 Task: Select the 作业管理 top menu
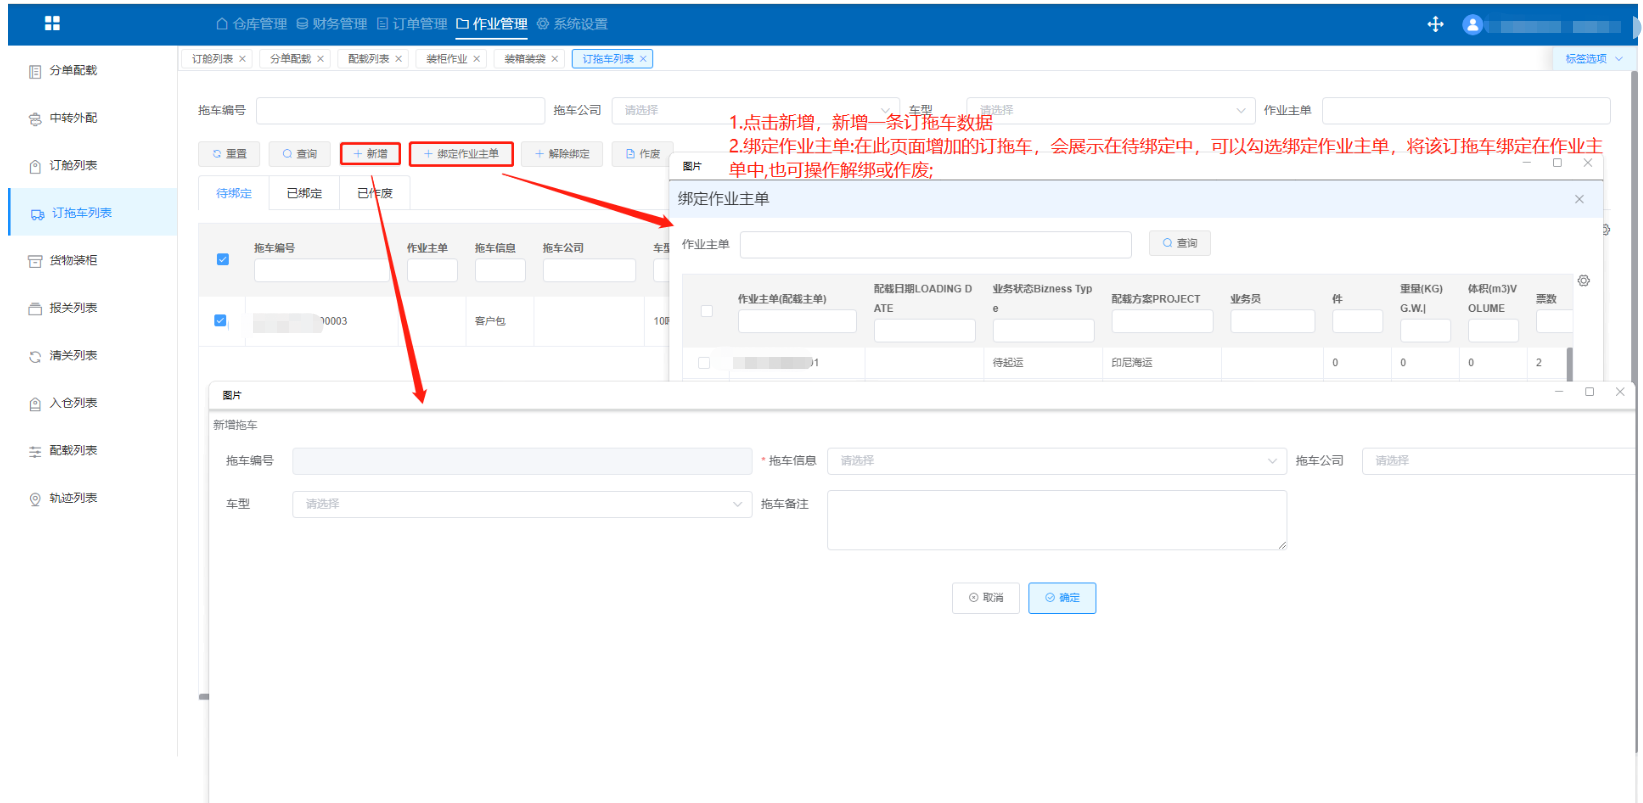492,24
